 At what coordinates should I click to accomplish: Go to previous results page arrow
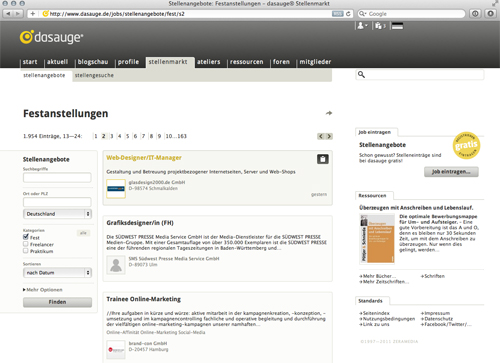321,136
